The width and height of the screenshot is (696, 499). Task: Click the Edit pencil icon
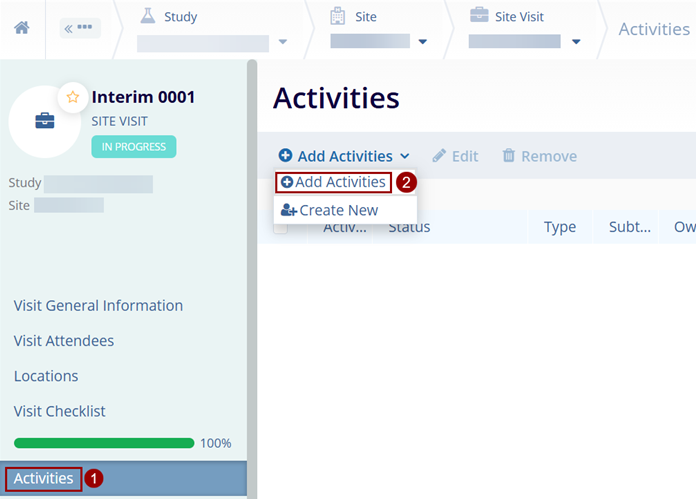click(x=439, y=156)
